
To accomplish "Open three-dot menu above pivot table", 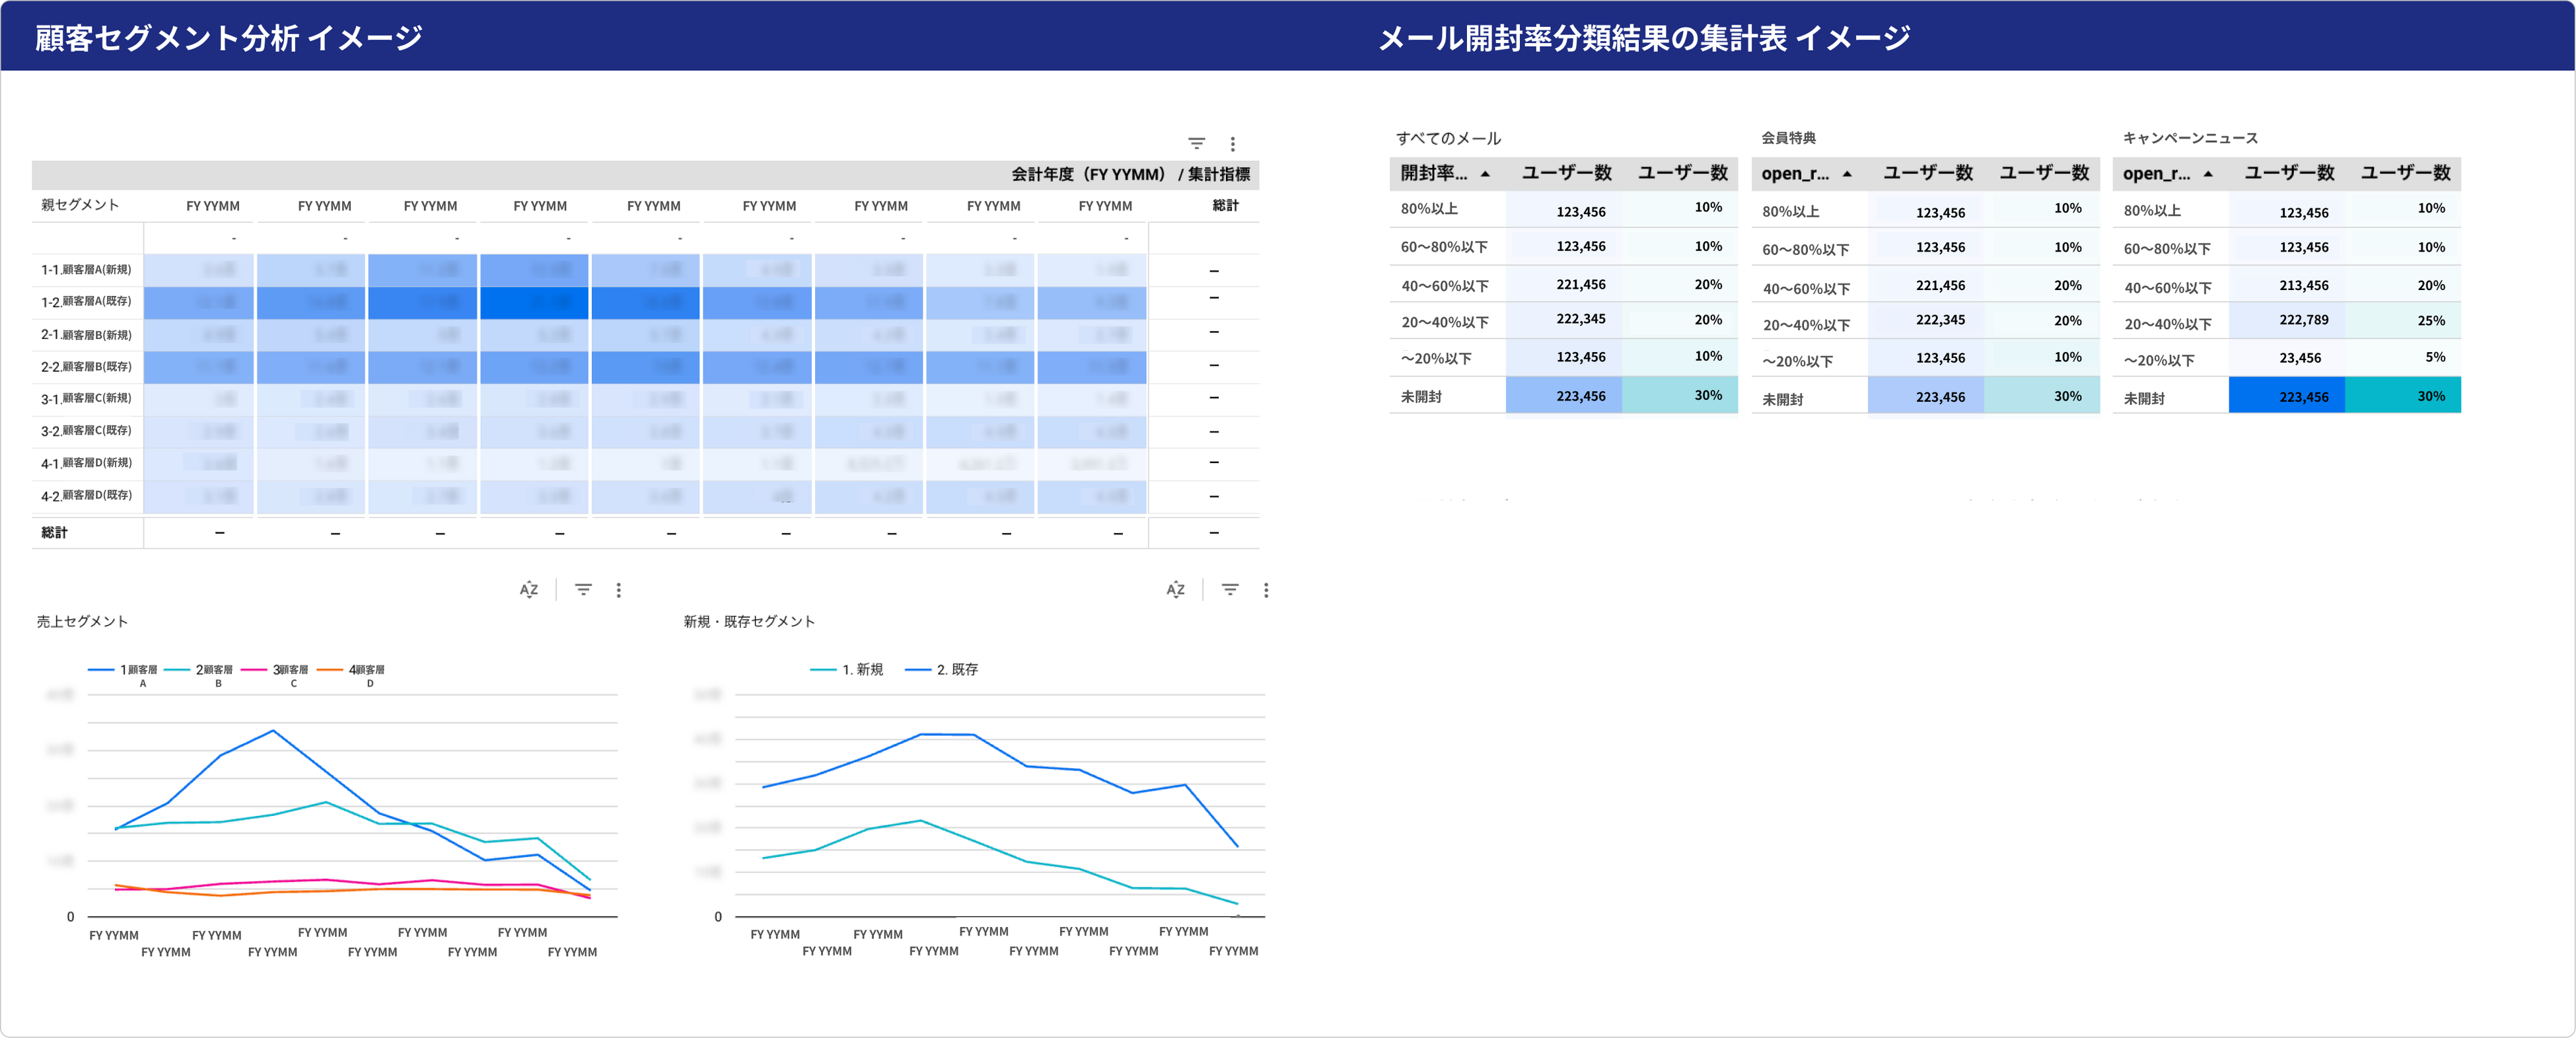I will click(x=1232, y=143).
